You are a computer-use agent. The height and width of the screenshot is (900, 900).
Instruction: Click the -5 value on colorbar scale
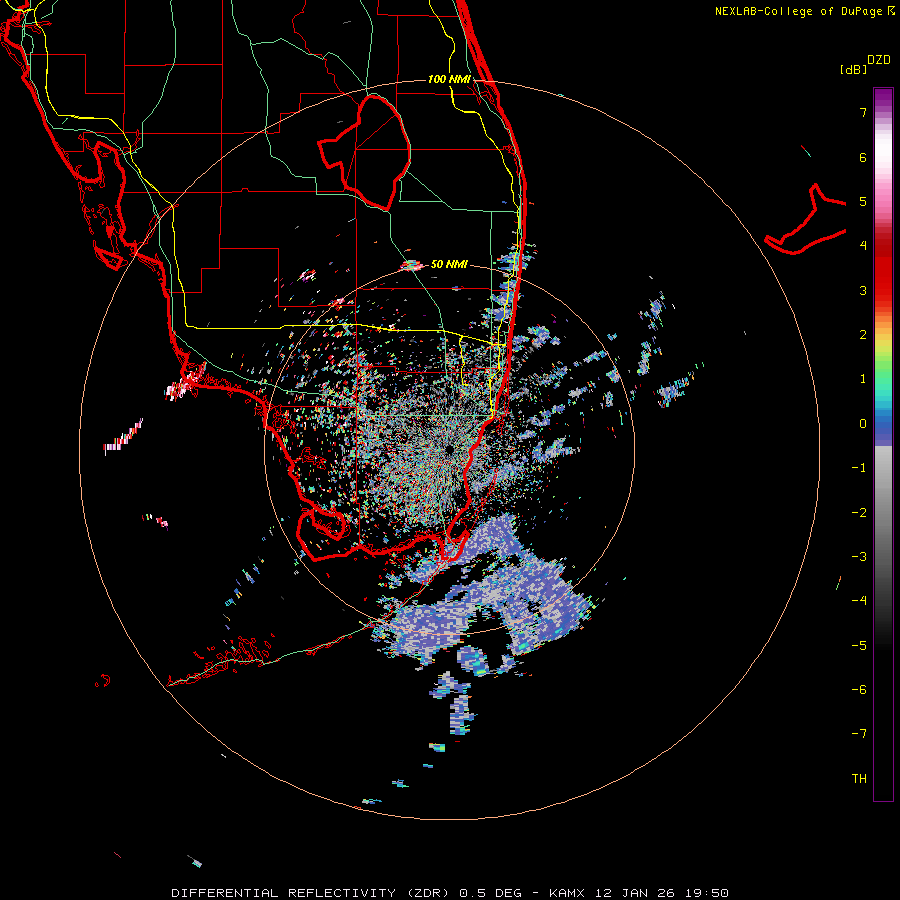pos(859,646)
